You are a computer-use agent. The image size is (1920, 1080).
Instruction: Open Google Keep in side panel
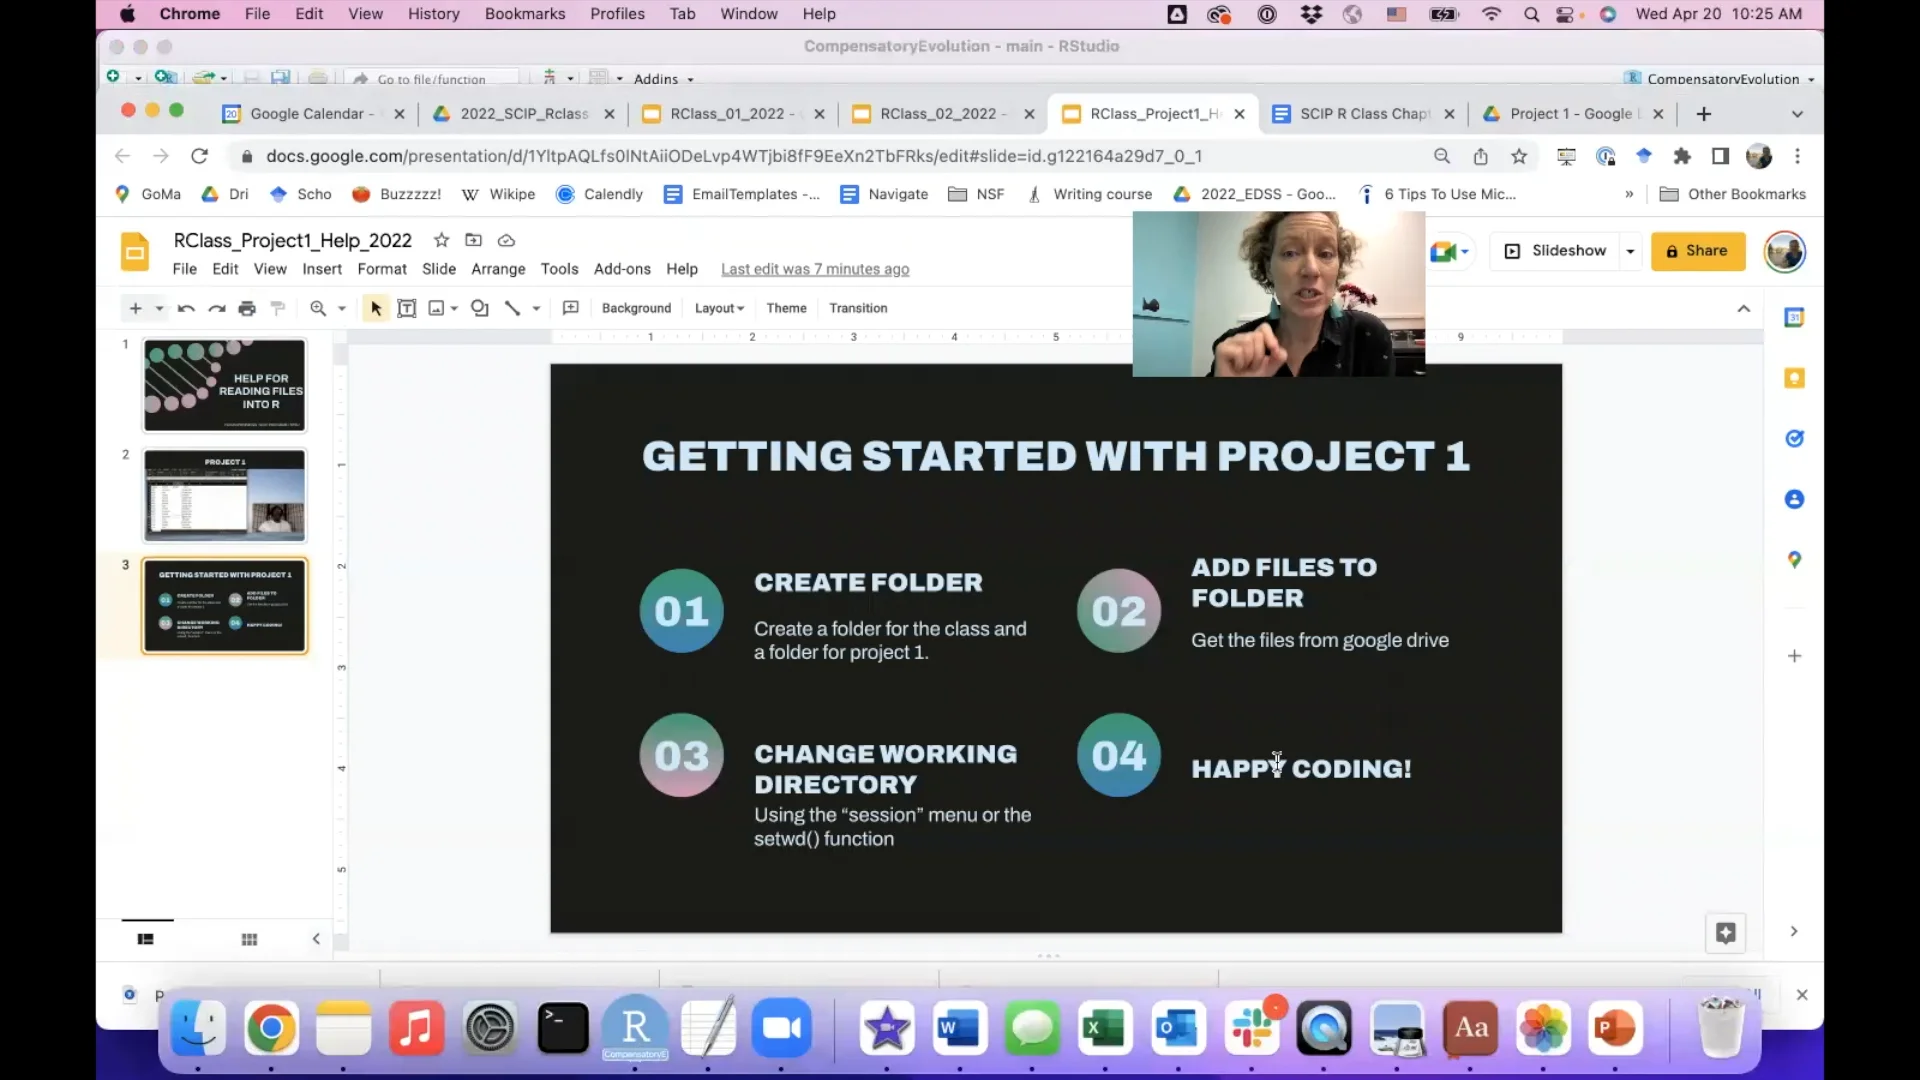point(1794,378)
